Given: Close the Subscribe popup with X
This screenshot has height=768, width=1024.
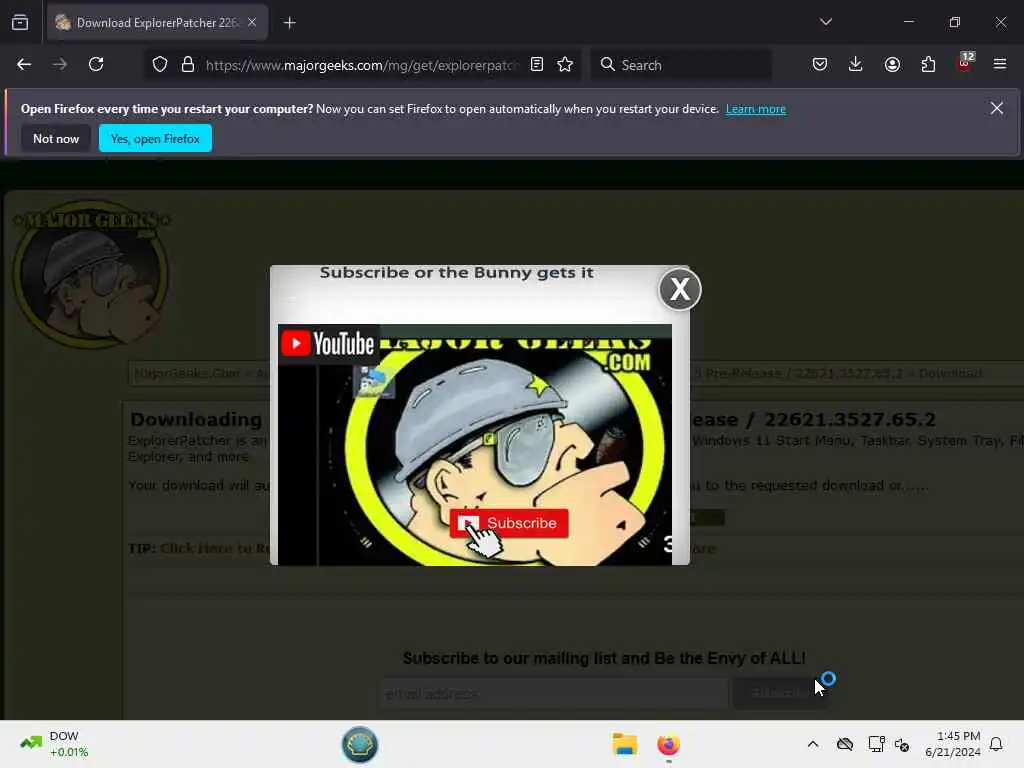Looking at the screenshot, I should [680, 289].
